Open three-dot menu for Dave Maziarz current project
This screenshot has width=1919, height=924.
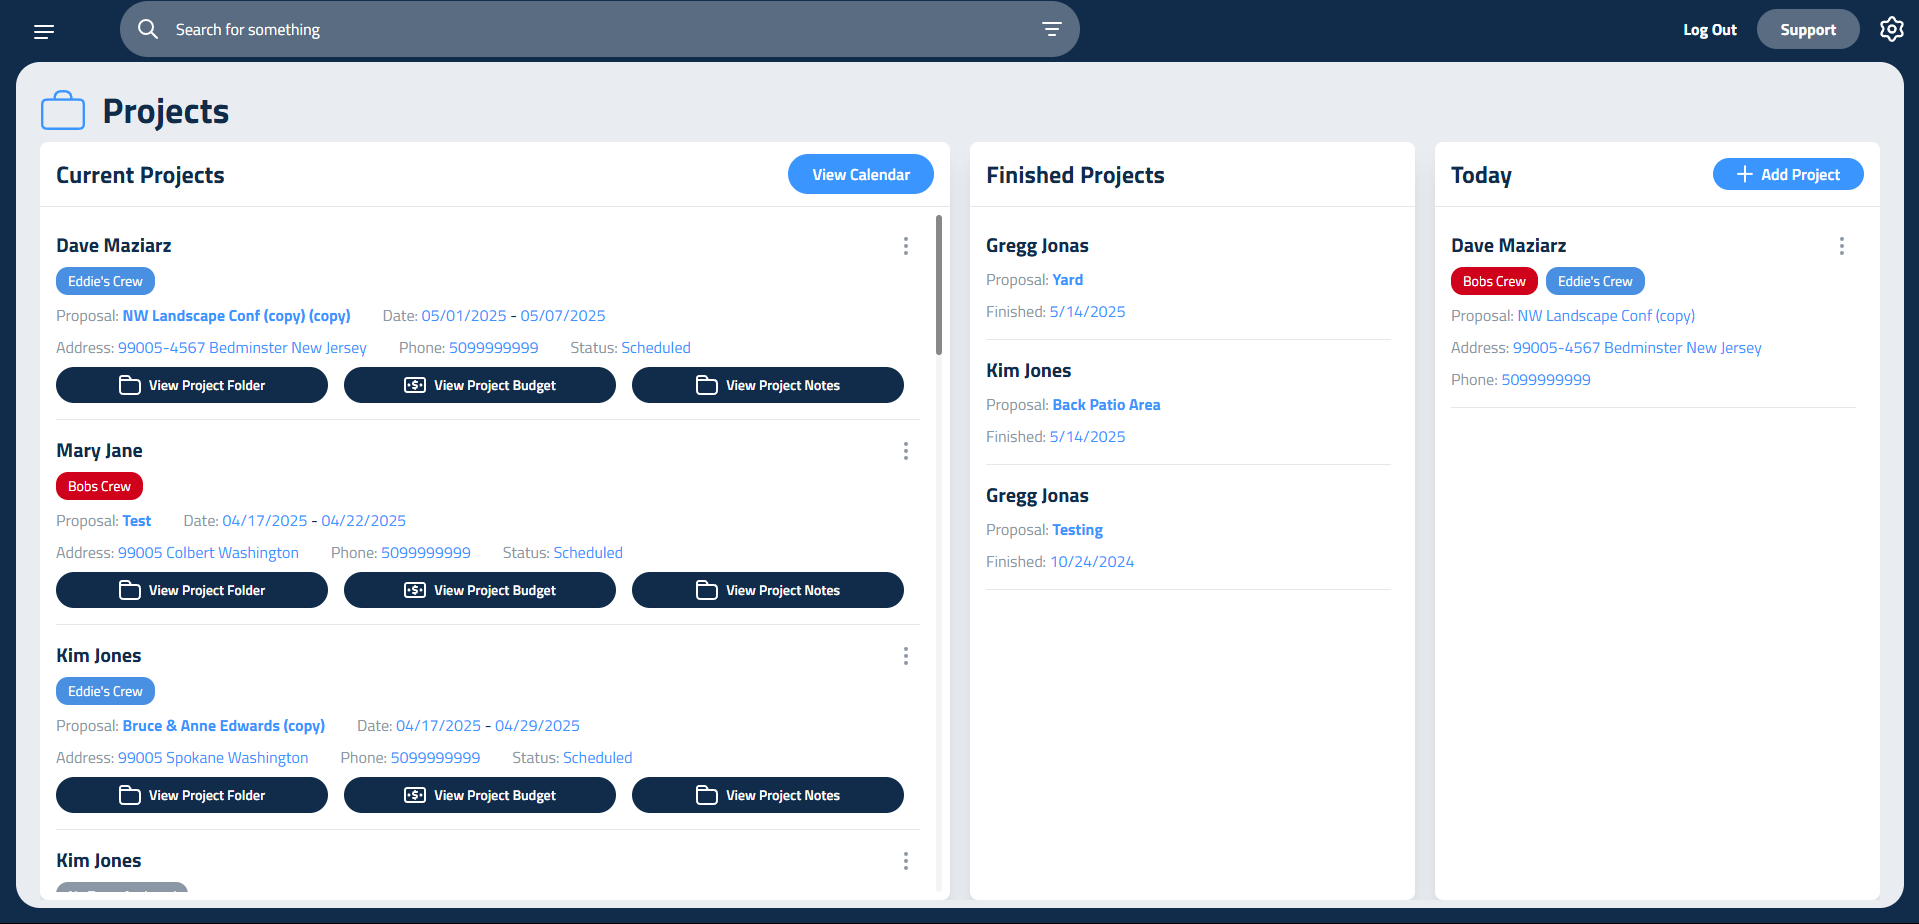pos(906,246)
